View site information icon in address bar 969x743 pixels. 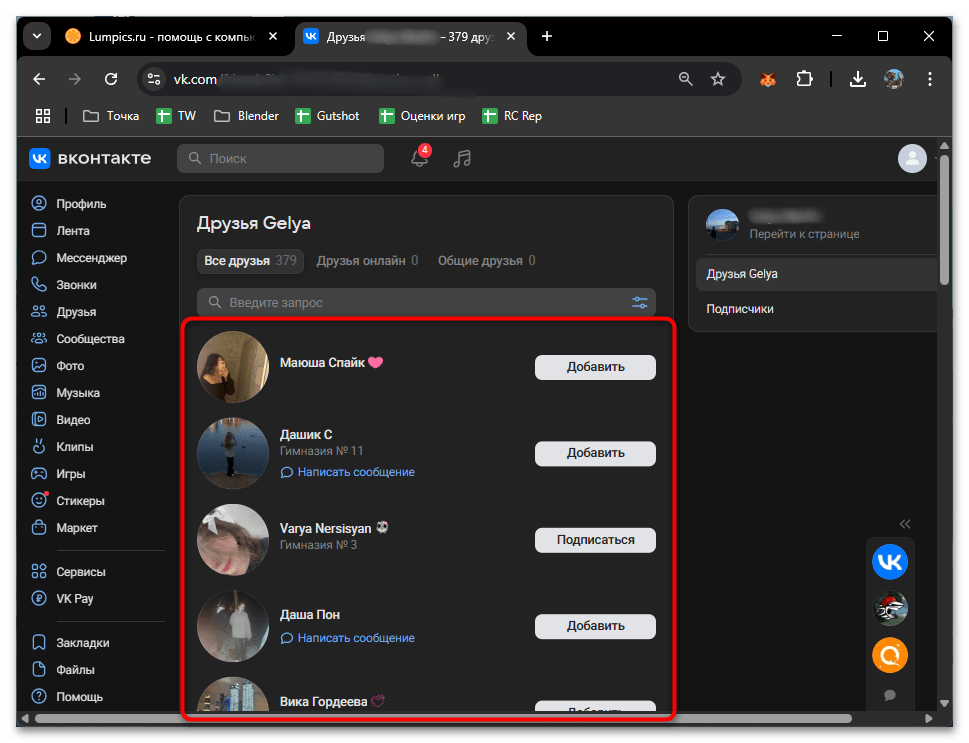point(154,79)
